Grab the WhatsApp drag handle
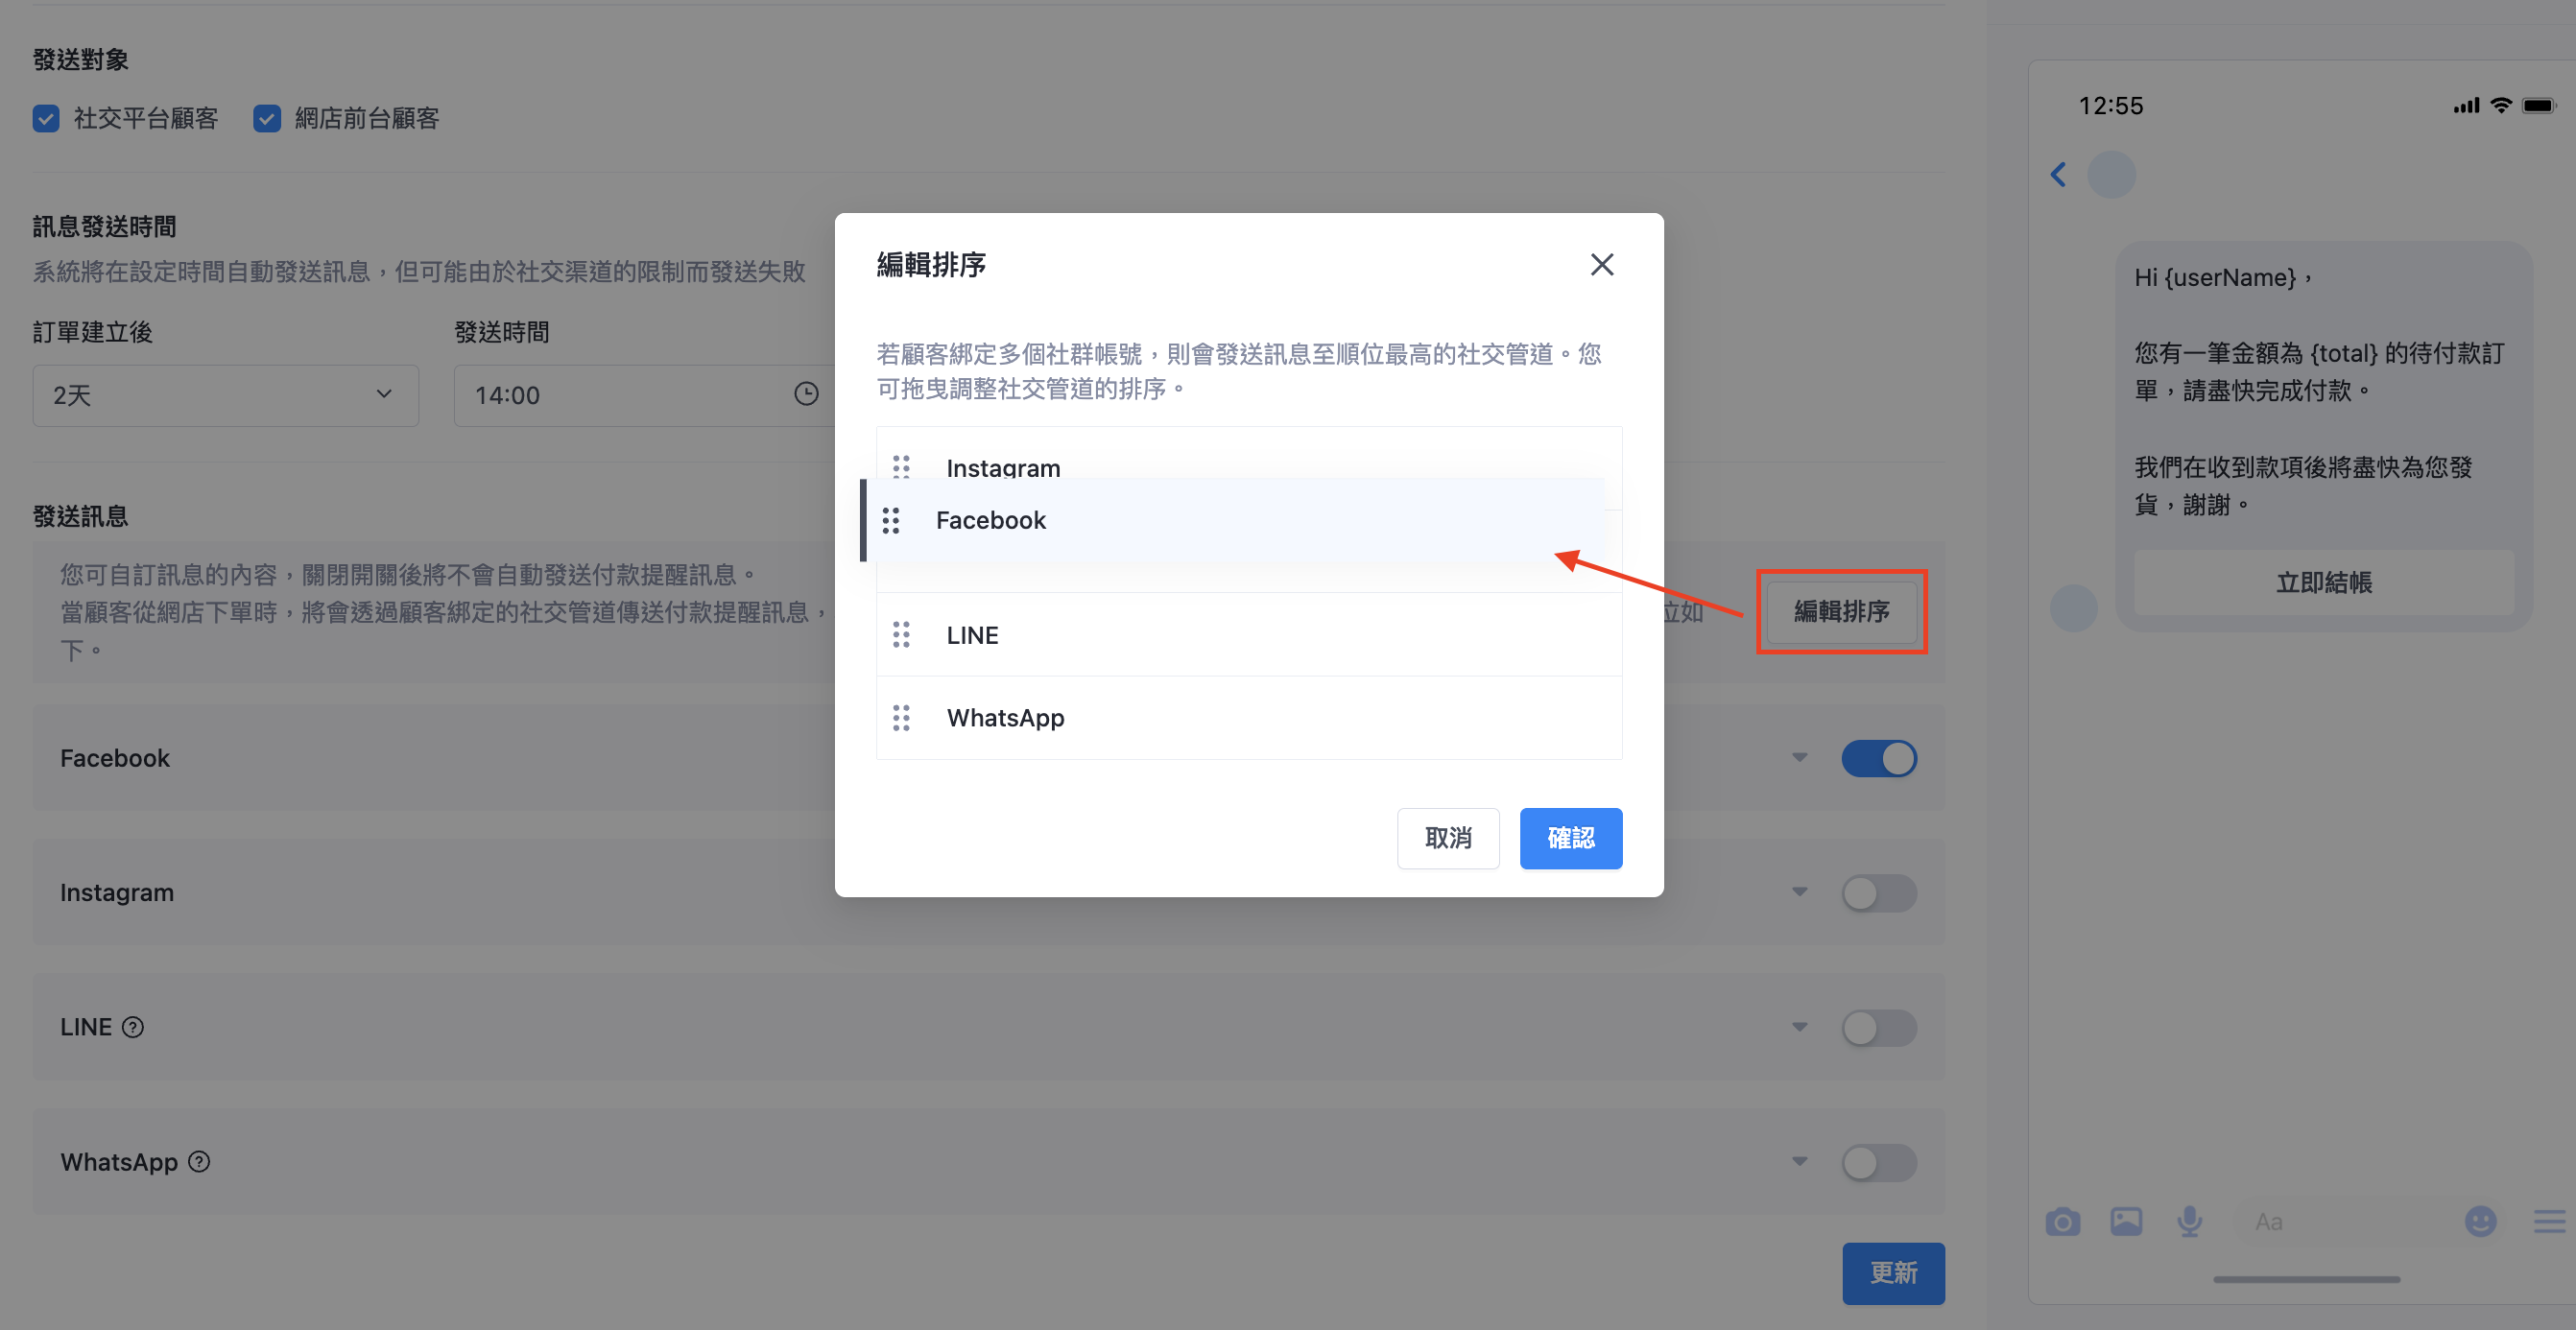2576x1330 pixels. (901, 718)
